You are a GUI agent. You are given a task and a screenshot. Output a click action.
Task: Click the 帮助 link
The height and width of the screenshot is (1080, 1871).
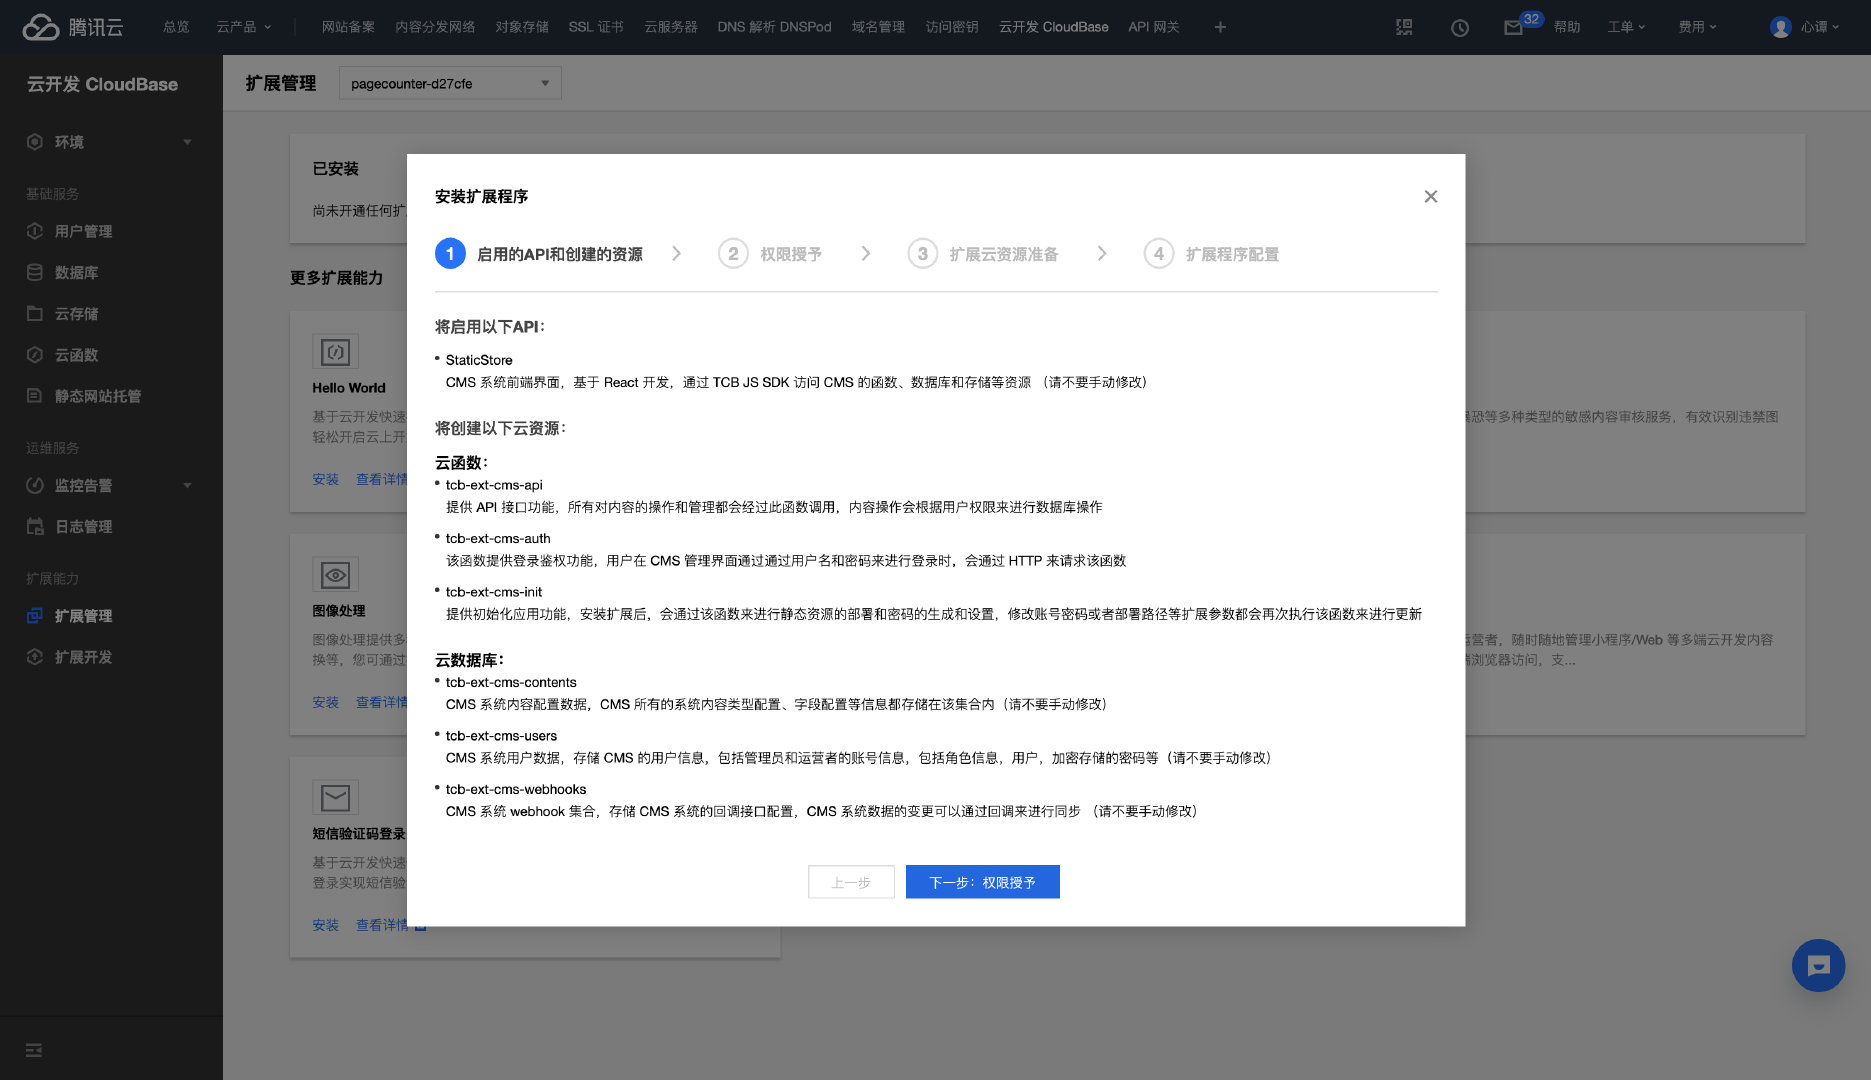tap(1567, 27)
